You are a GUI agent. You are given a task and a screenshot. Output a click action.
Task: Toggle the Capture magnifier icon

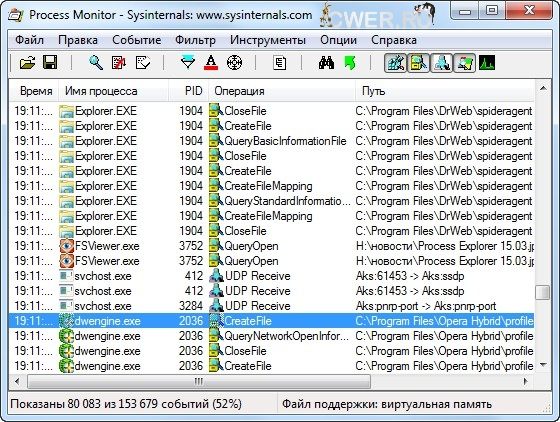[x=96, y=63]
